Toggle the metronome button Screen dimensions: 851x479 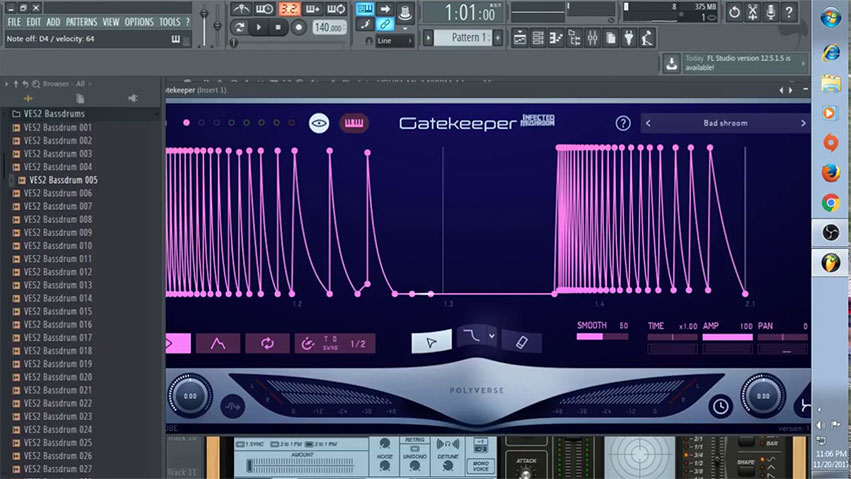coord(240,9)
